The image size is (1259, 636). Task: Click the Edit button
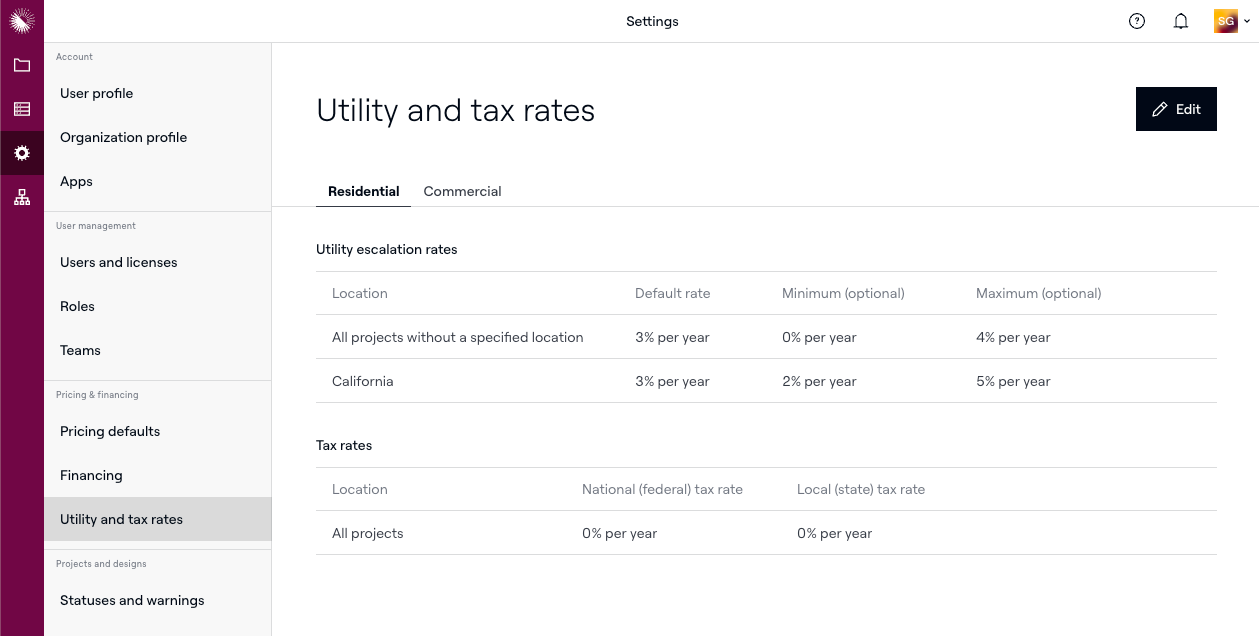click(1176, 109)
